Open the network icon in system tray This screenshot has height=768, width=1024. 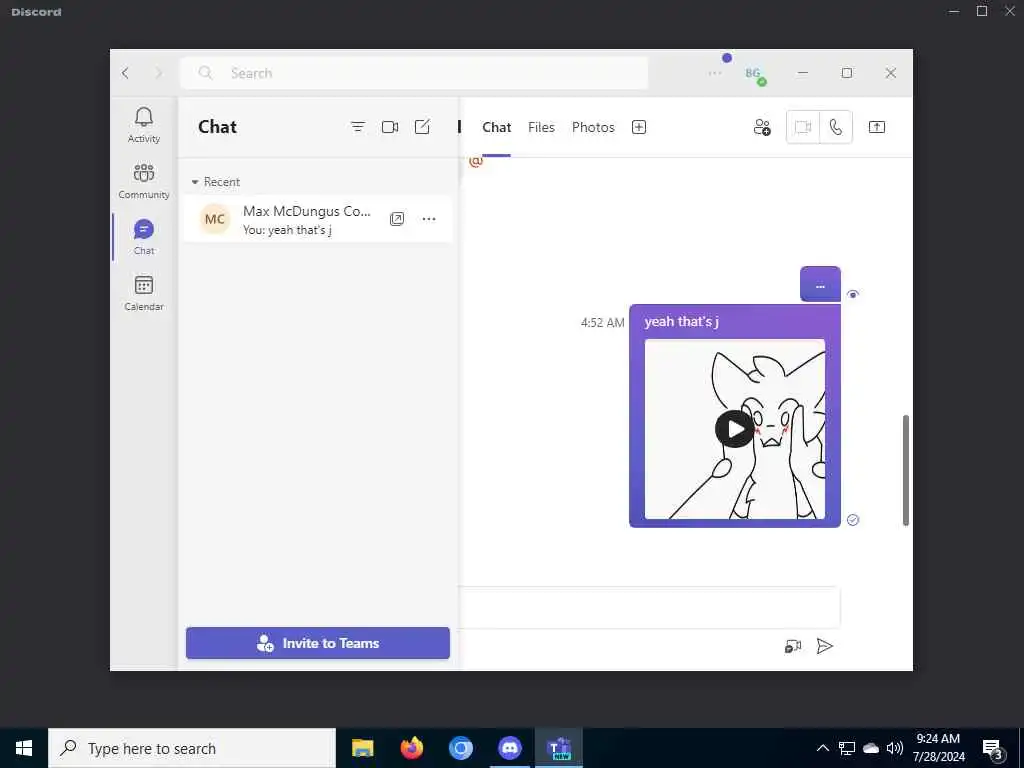(x=847, y=748)
